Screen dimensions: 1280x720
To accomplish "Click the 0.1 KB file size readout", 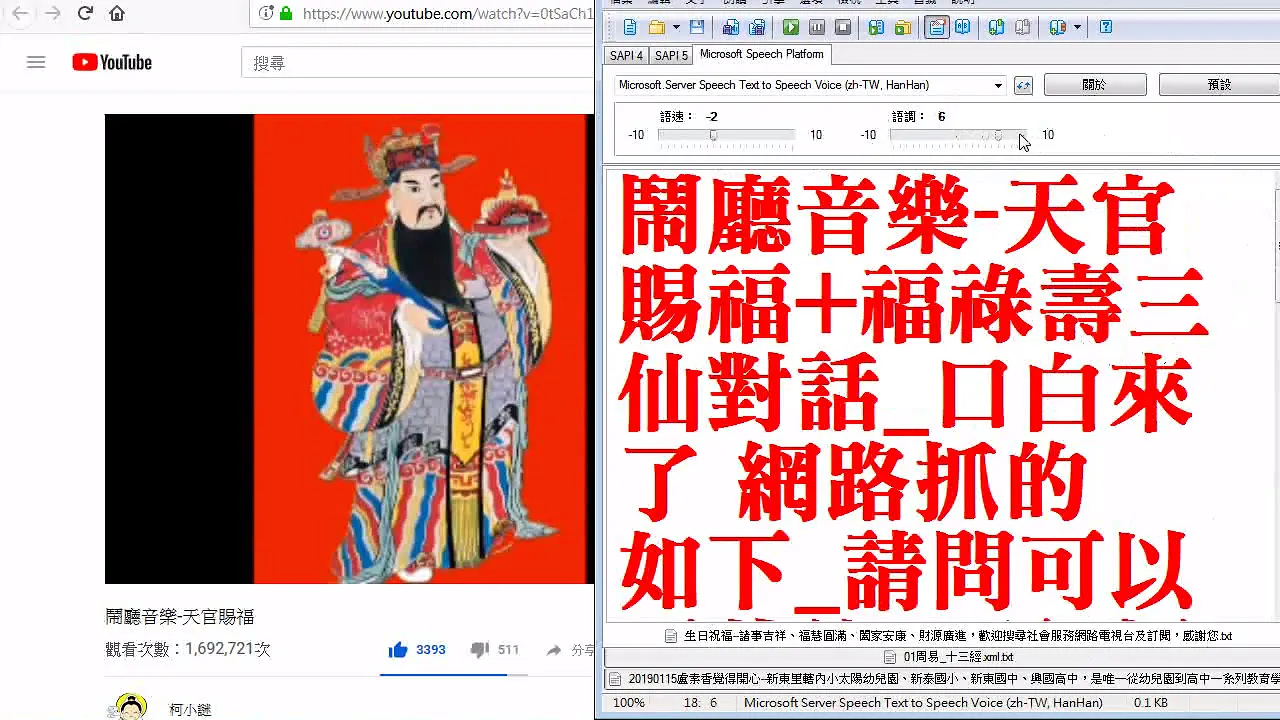I will tap(1150, 703).
